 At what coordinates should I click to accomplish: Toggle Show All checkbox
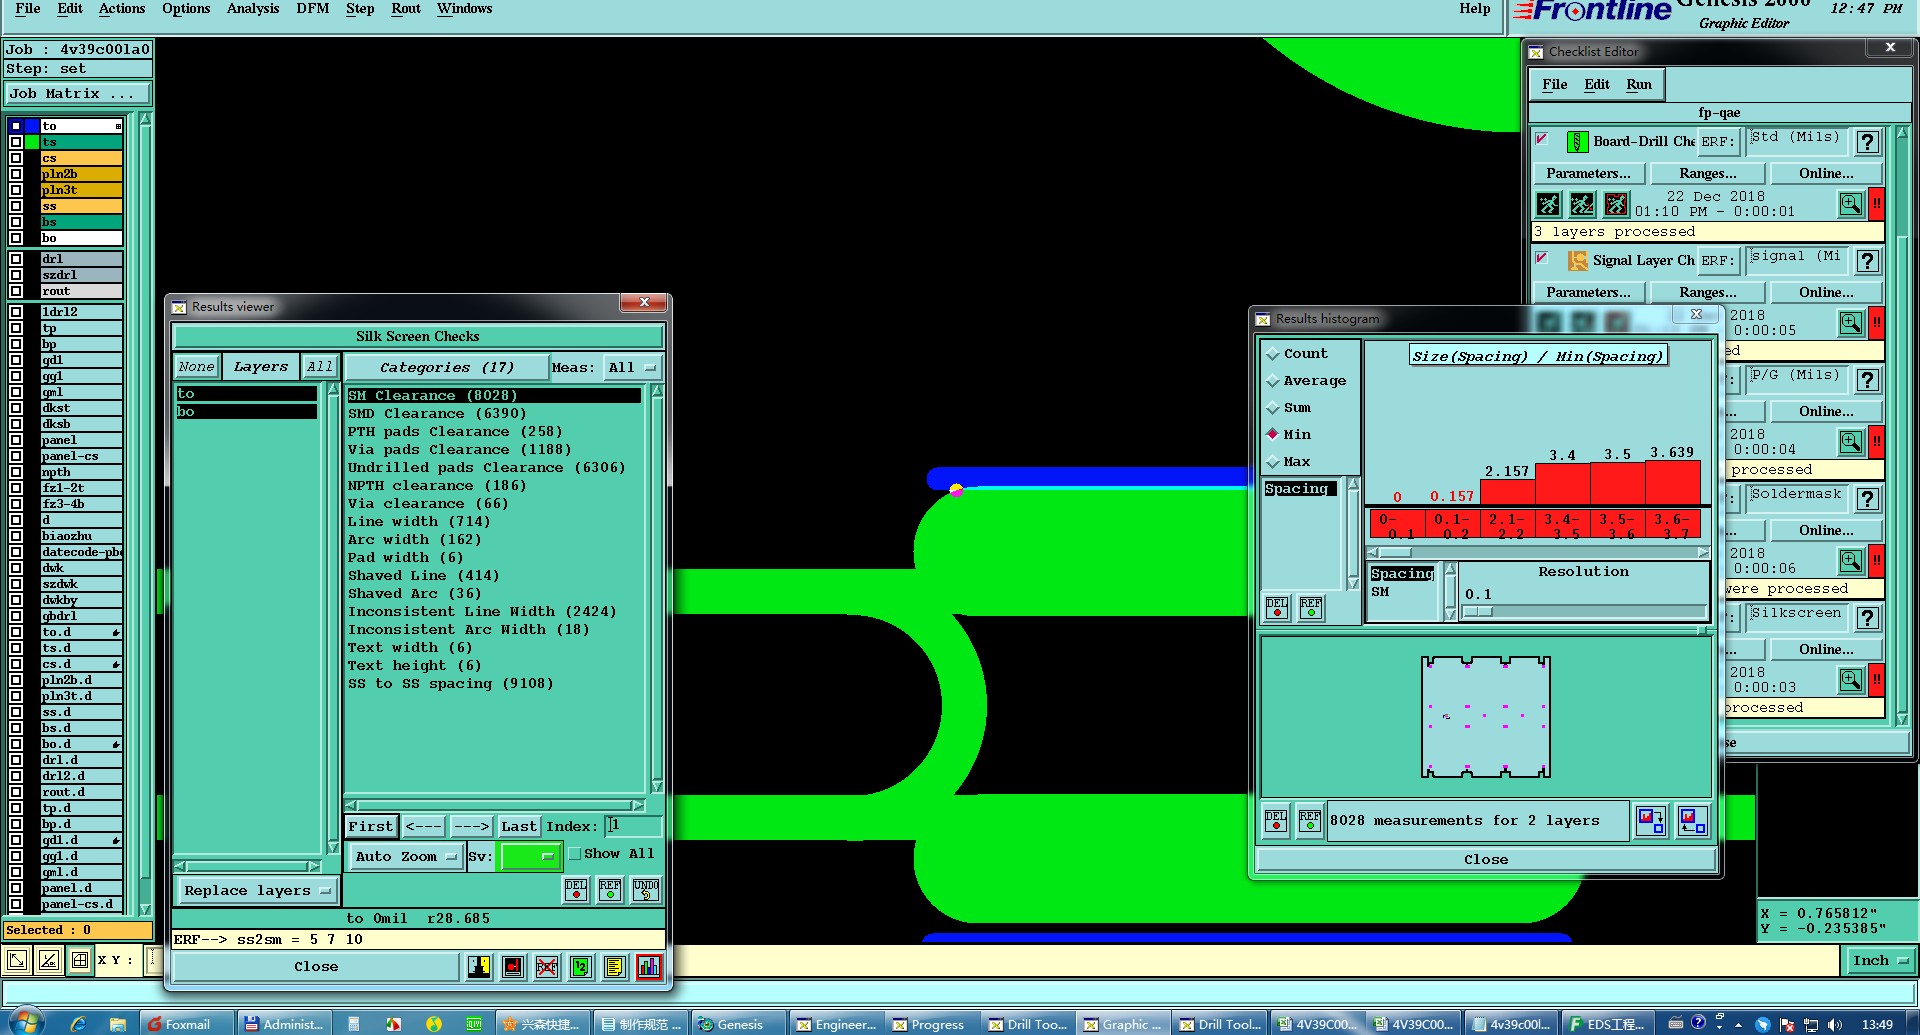pos(575,854)
